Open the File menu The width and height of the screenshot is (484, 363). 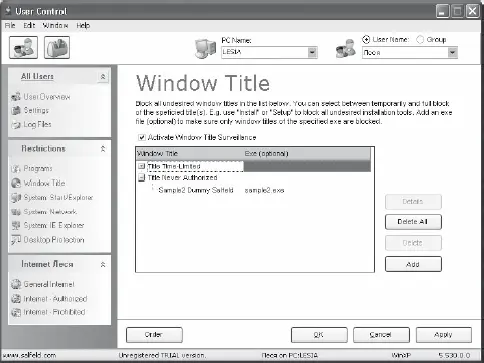click(x=10, y=25)
